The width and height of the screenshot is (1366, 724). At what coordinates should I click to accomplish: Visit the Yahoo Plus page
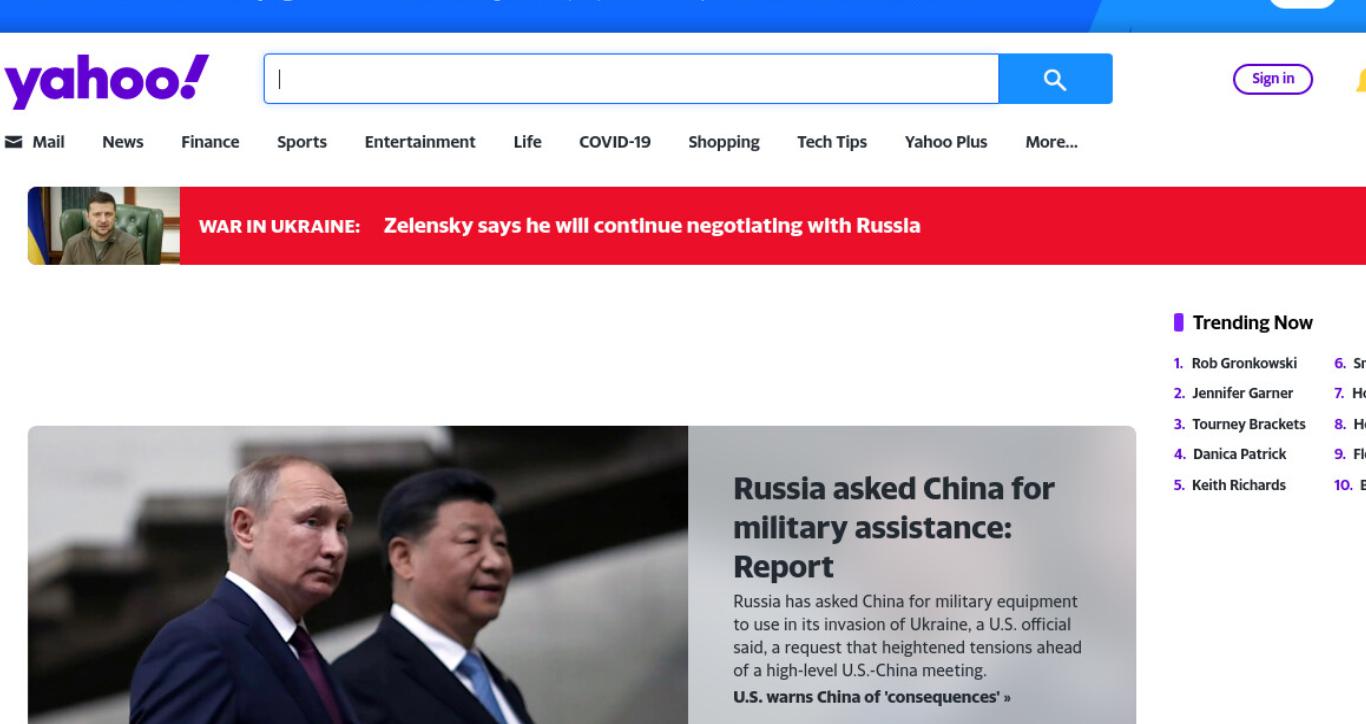pyautogui.click(x=946, y=142)
